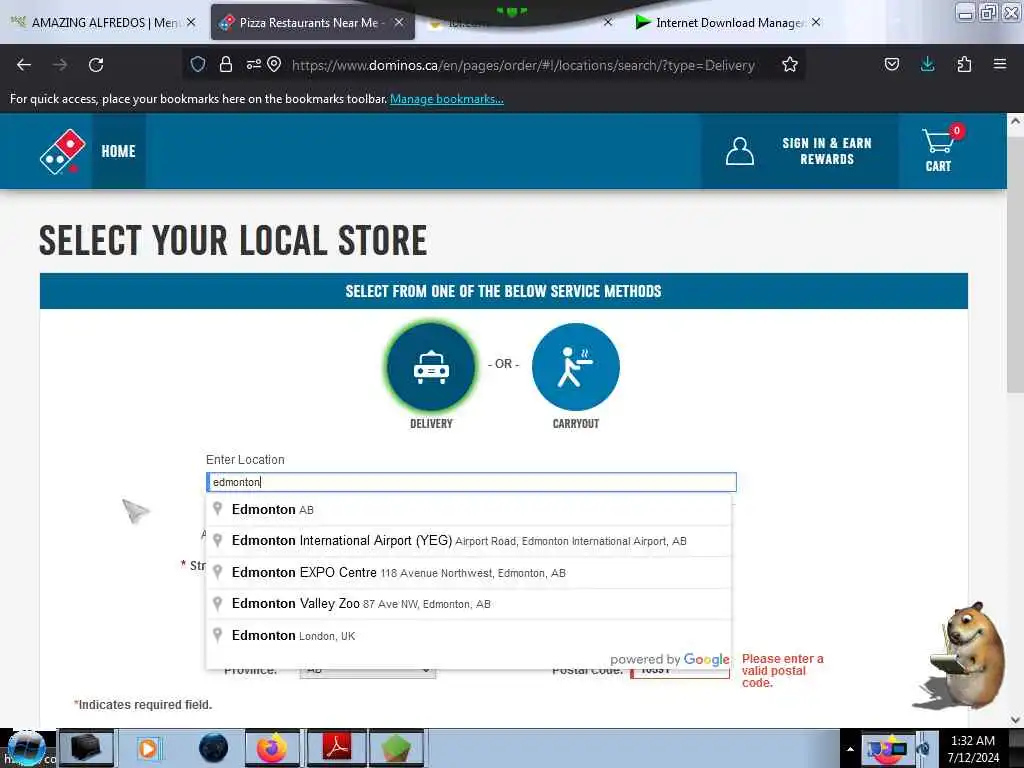Click the DELIVERY label
The height and width of the screenshot is (768, 1024).
431,424
